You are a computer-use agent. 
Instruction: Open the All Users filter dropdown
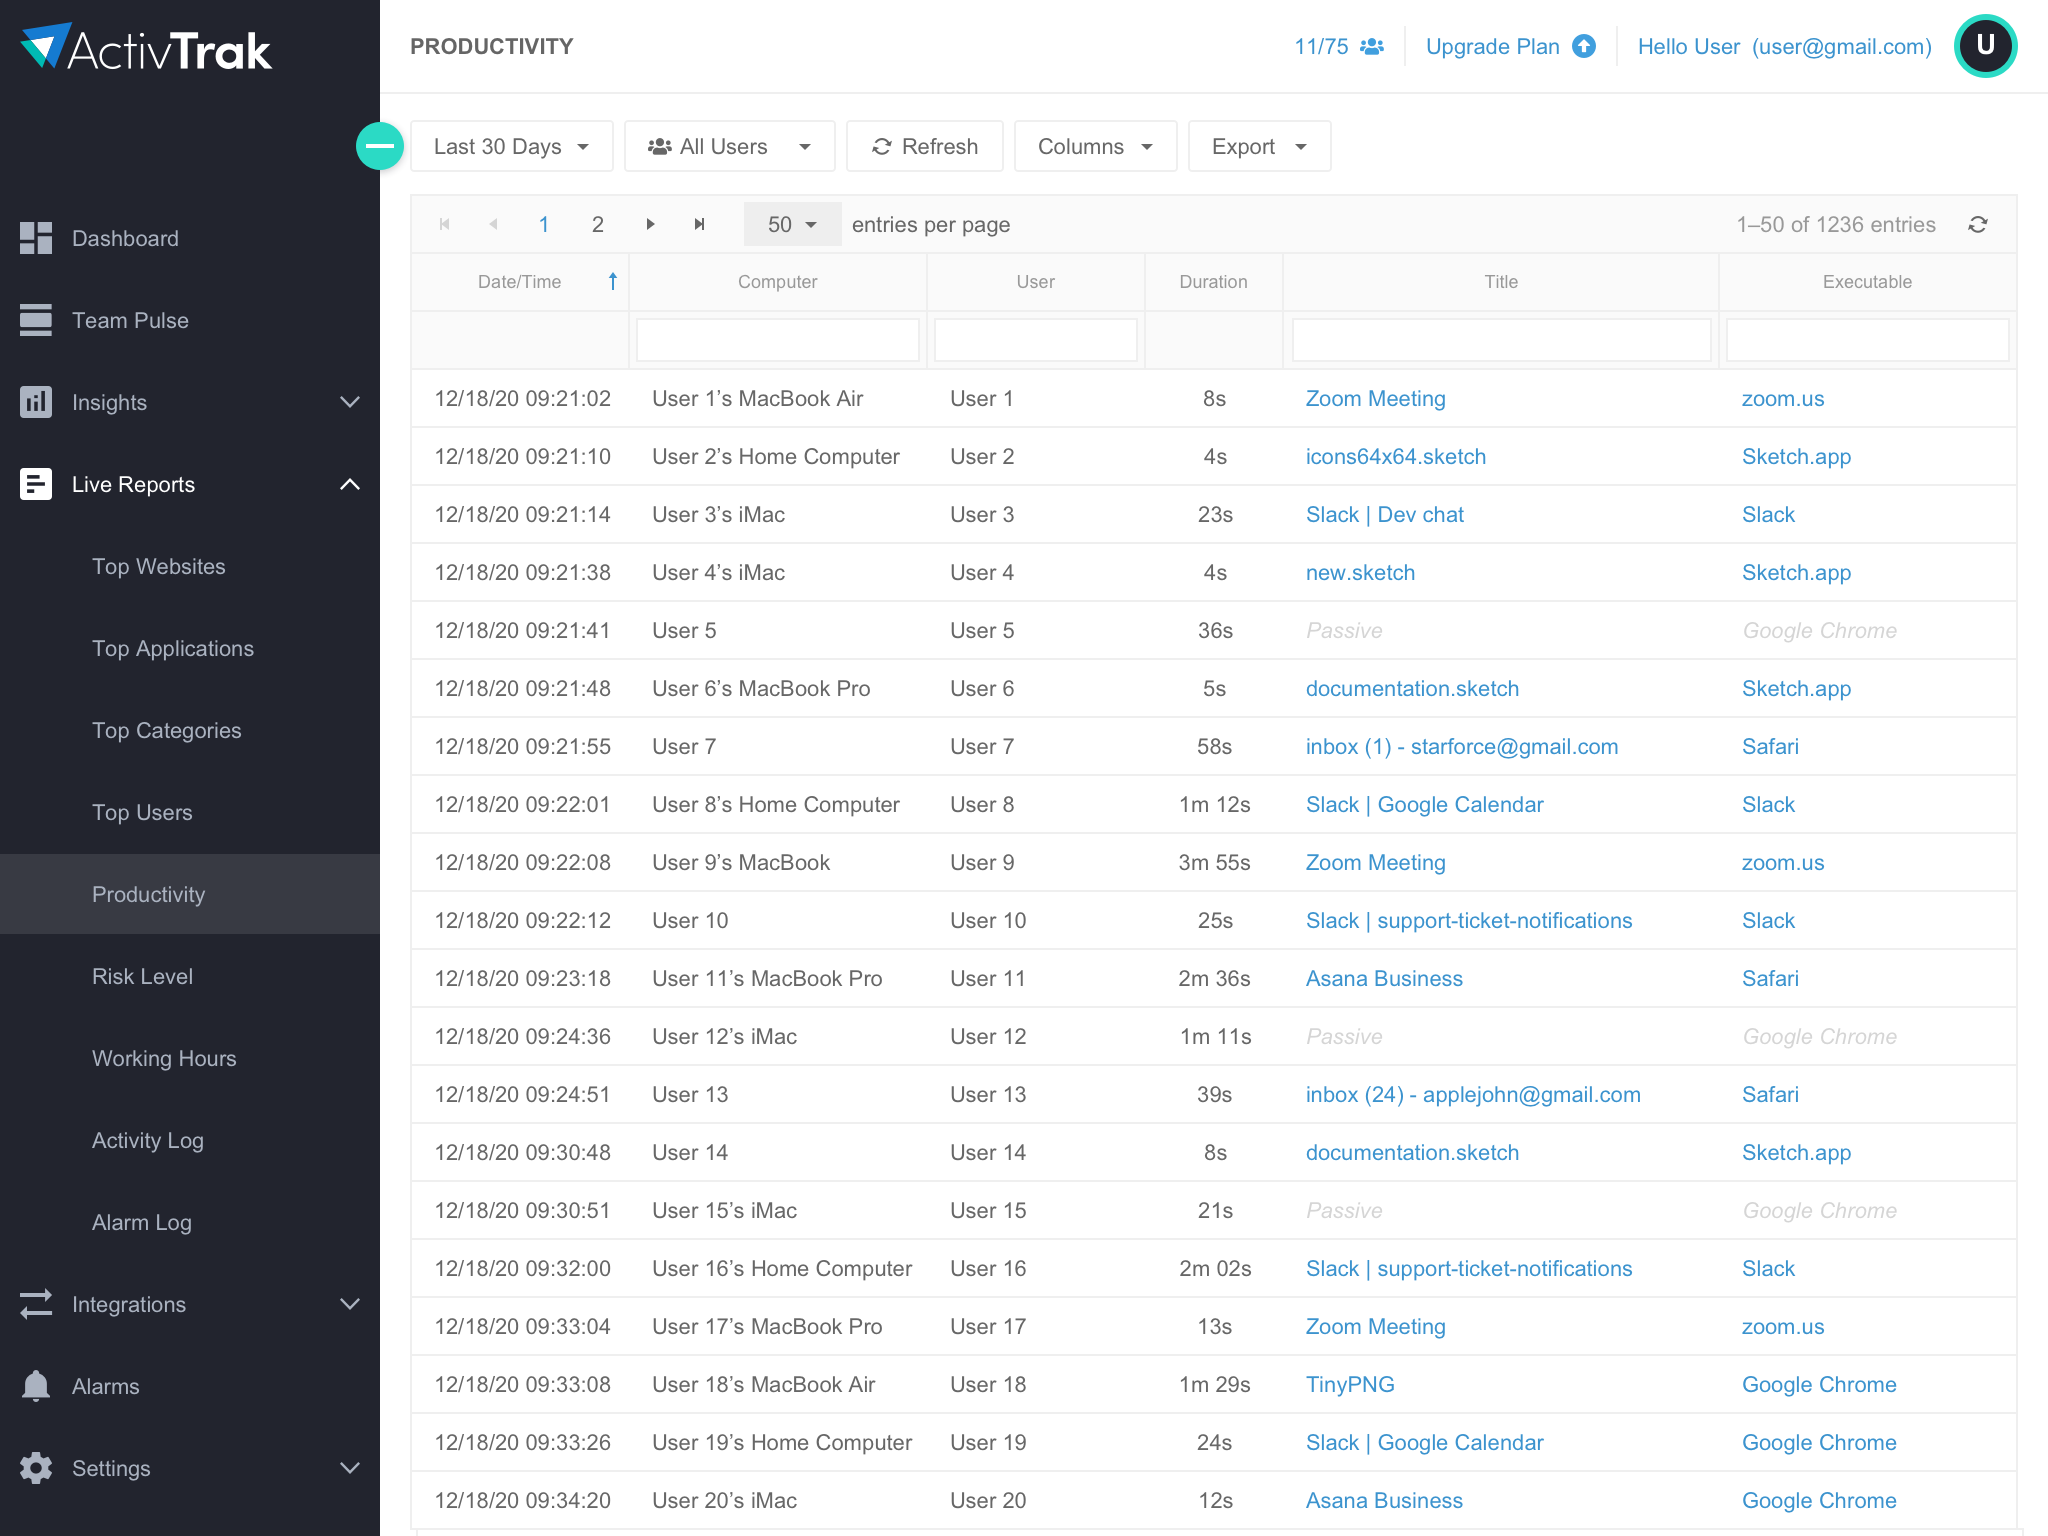pos(730,146)
